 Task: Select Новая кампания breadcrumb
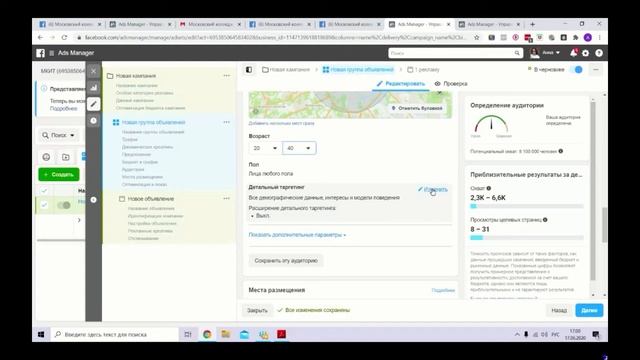point(286,70)
